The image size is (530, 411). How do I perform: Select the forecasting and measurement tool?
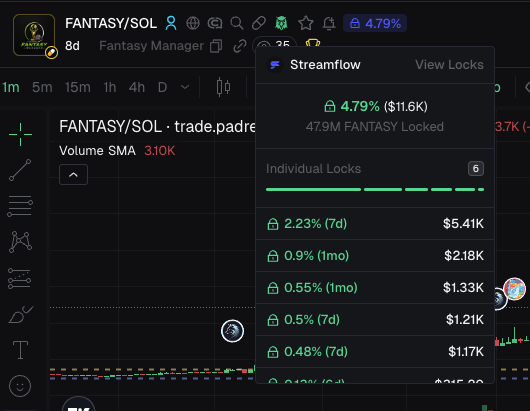click(x=20, y=279)
